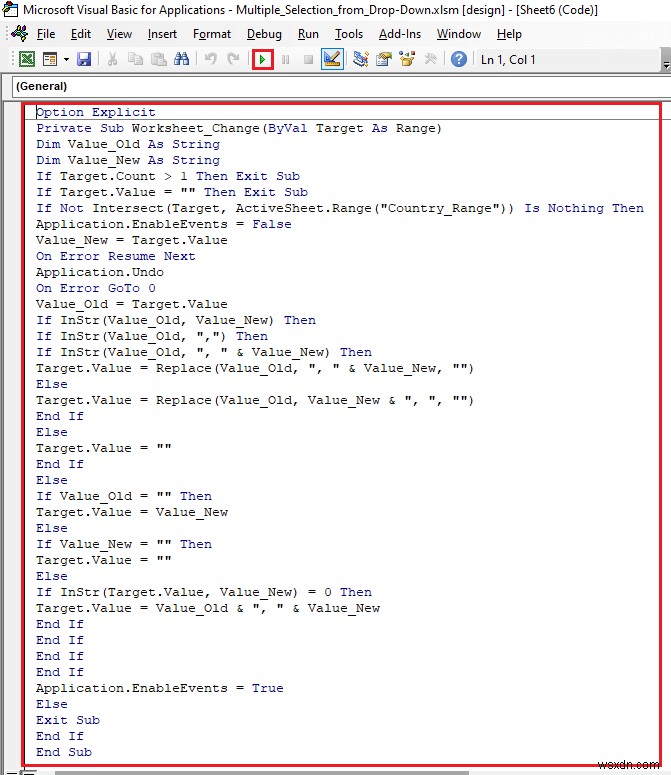Open Find with the binoculars icon
The width and height of the screenshot is (671, 775).
click(x=181, y=60)
